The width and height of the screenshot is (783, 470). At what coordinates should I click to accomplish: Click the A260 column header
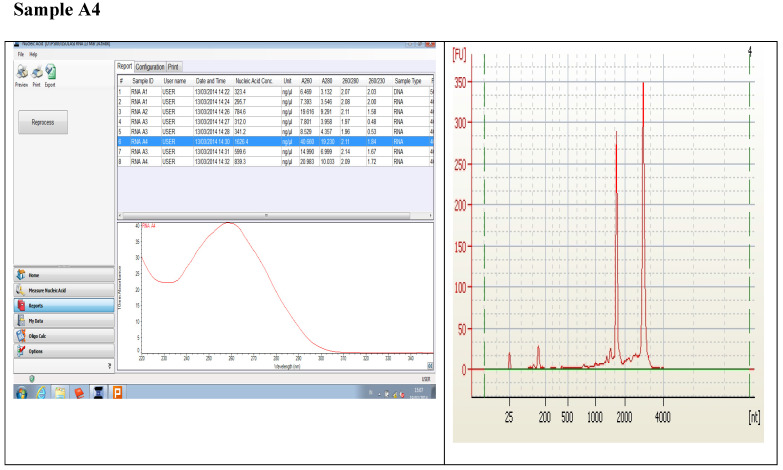[x=308, y=81]
